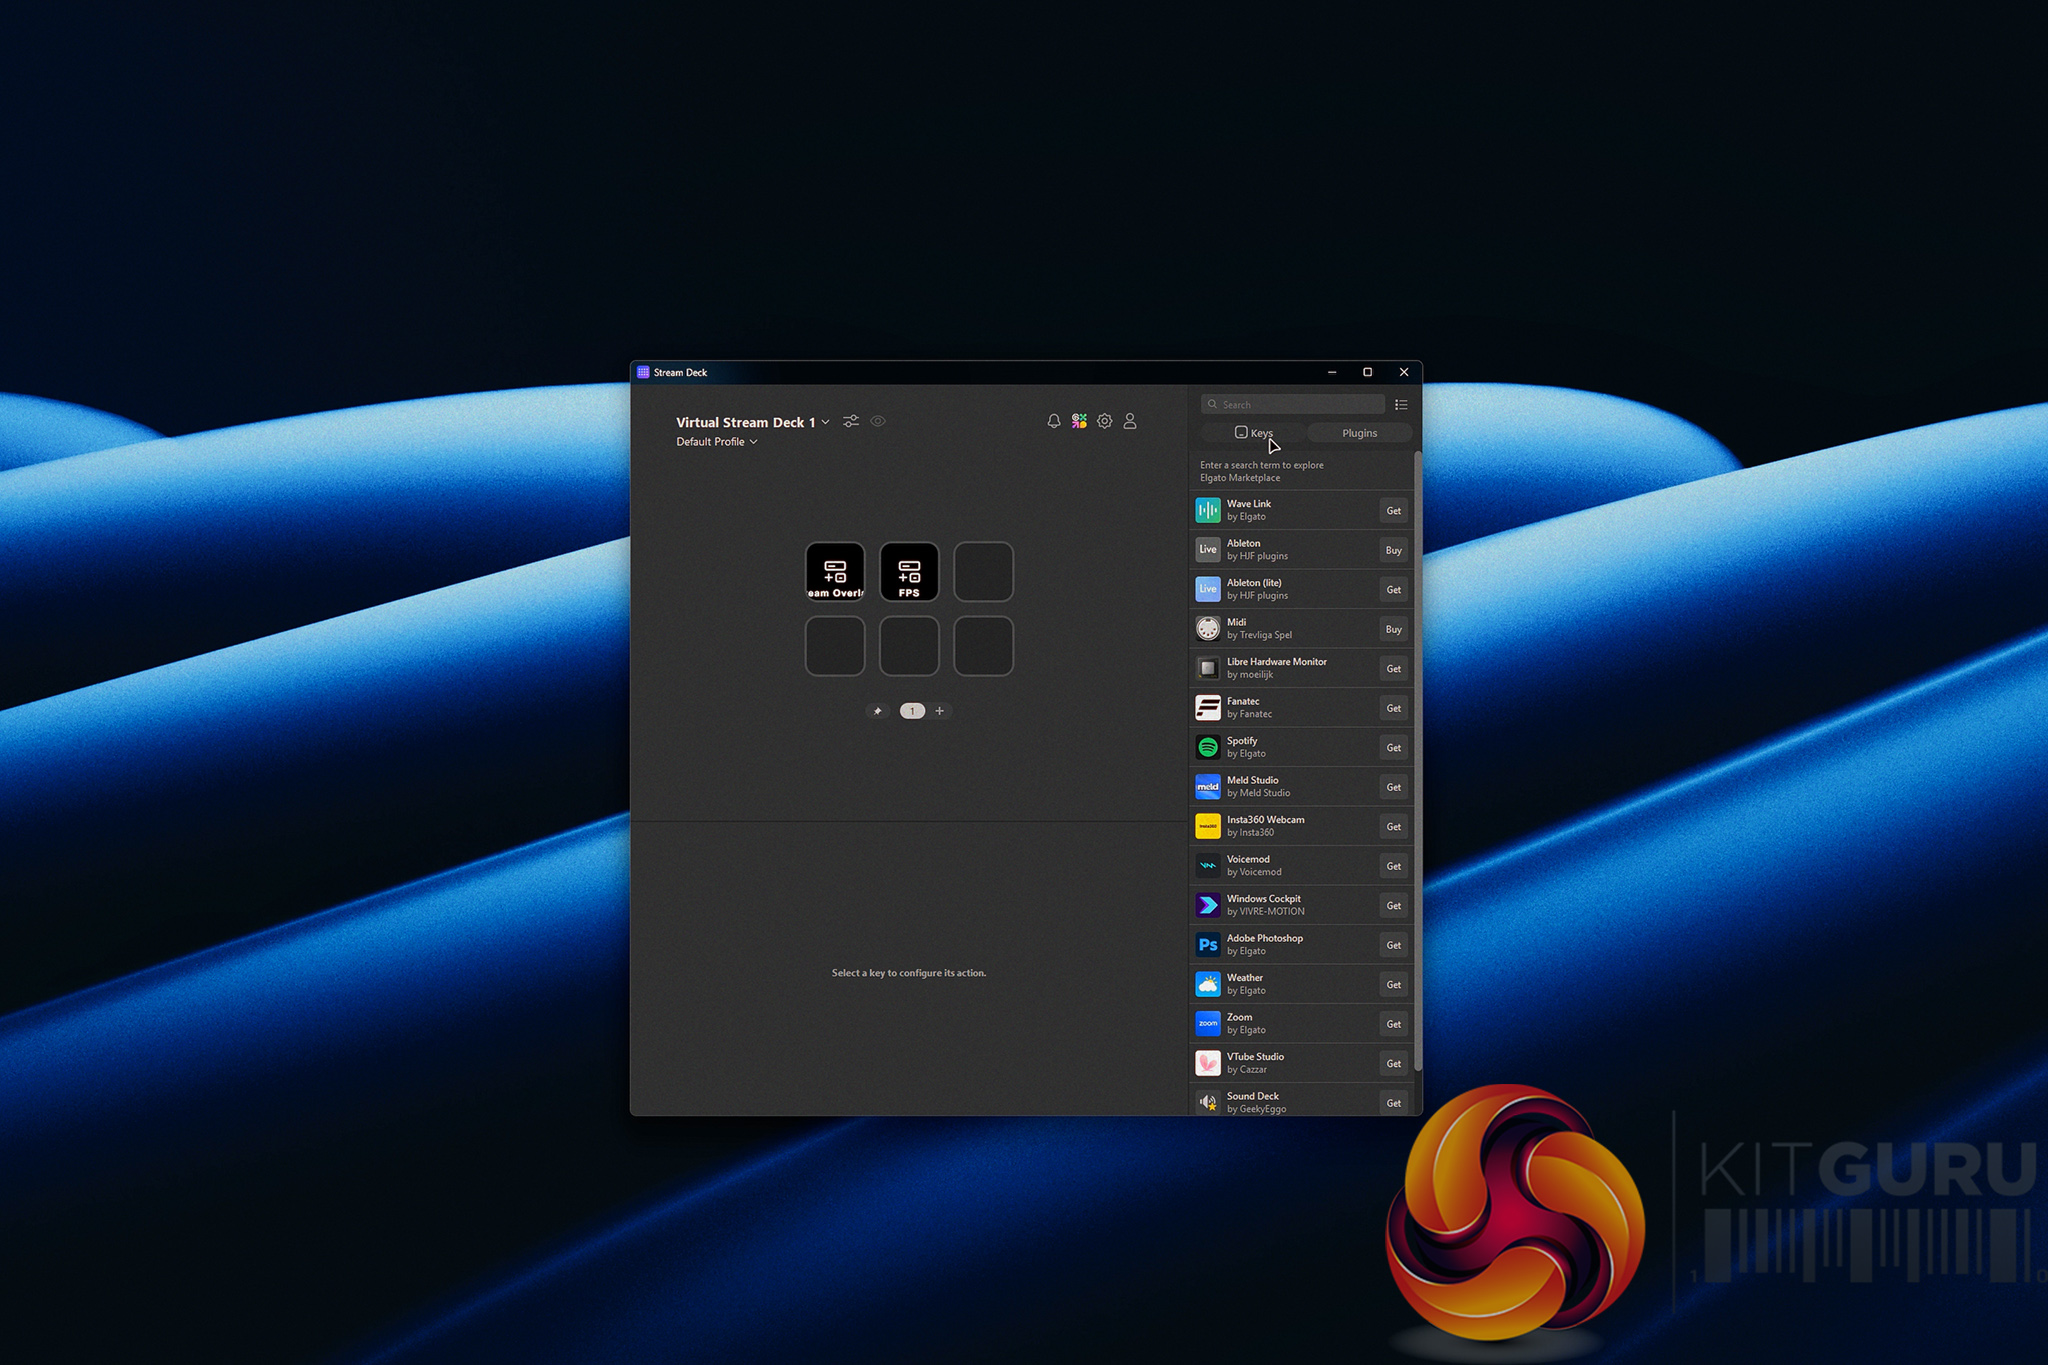Click the VTube Studio icon
This screenshot has width=2048, height=1365.
pyautogui.click(x=1208, y=1063)
